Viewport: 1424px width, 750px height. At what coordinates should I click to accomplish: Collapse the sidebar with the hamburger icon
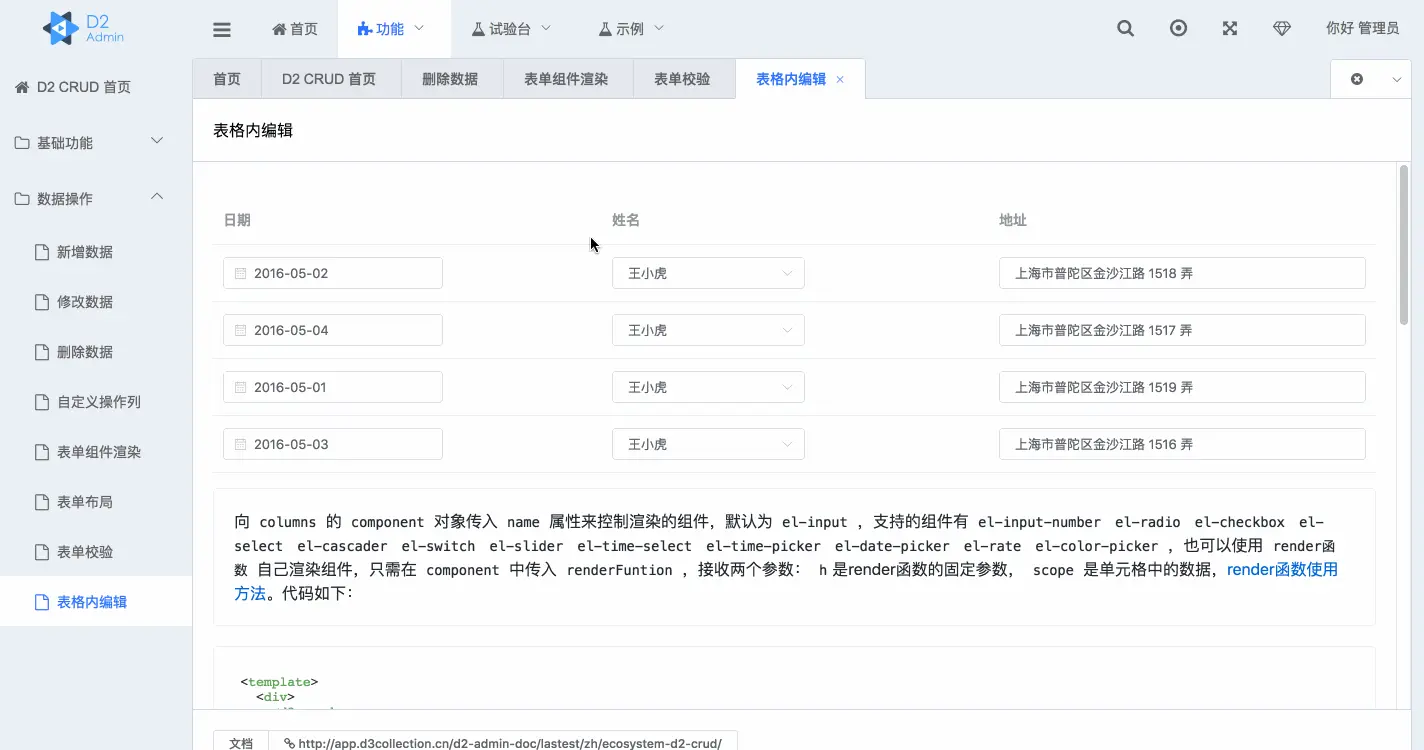221,29
